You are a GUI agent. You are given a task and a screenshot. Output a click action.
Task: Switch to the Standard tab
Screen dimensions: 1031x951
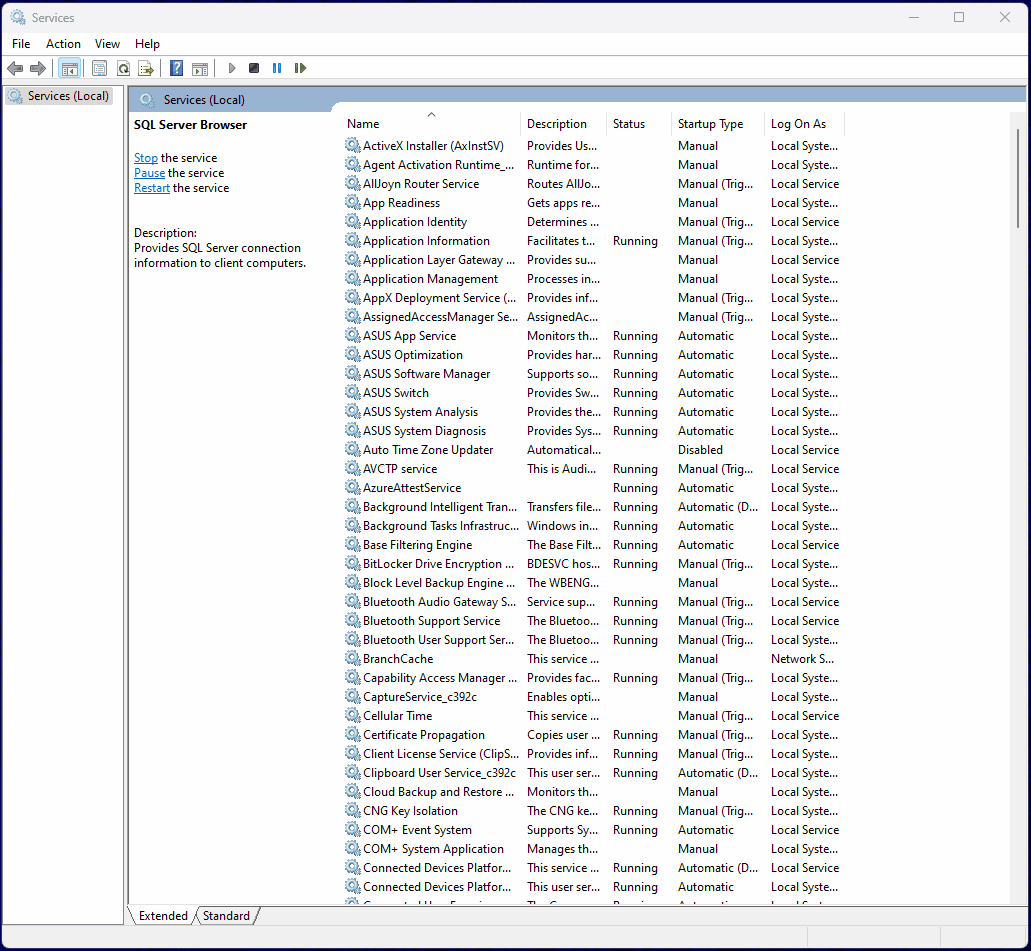tap(226, 915)
